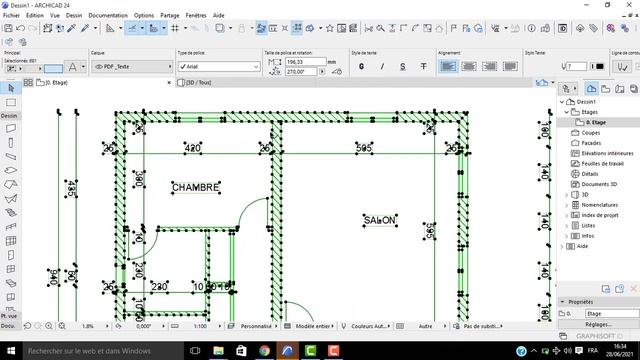640x360 pixels.
Task: Click the info circle icon in toolbar
Action: pos(531,28)
